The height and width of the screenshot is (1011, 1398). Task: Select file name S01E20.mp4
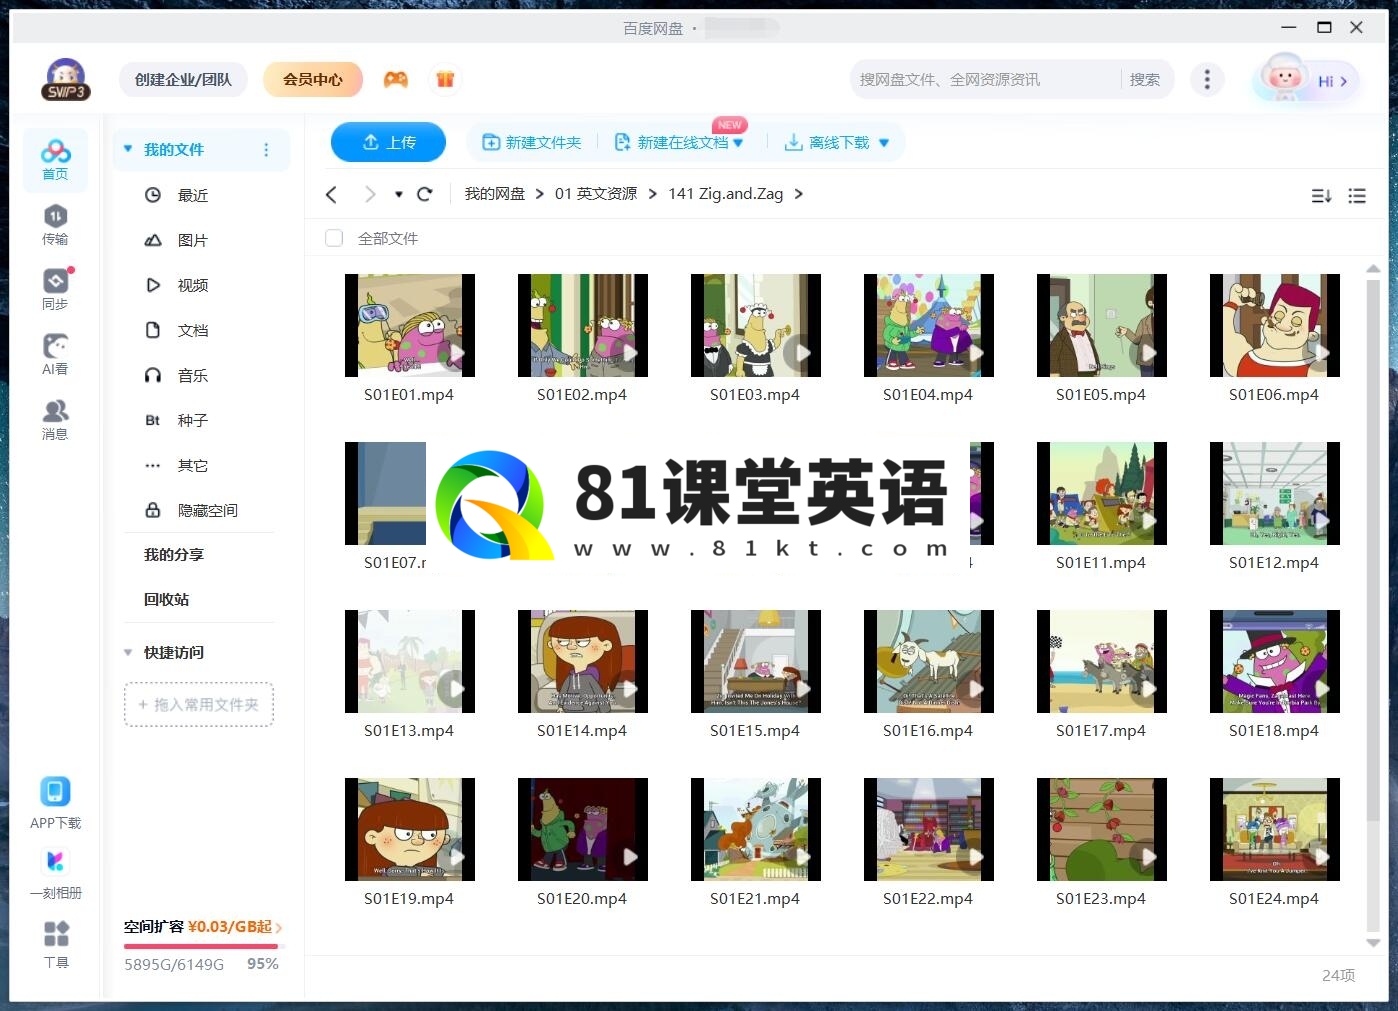point(582,899)
